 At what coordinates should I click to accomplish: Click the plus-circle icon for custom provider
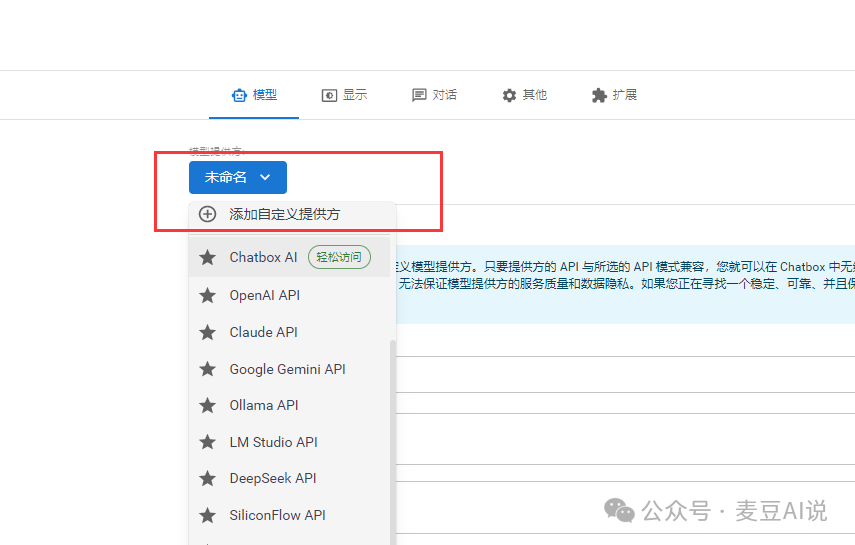click(207, 214)
